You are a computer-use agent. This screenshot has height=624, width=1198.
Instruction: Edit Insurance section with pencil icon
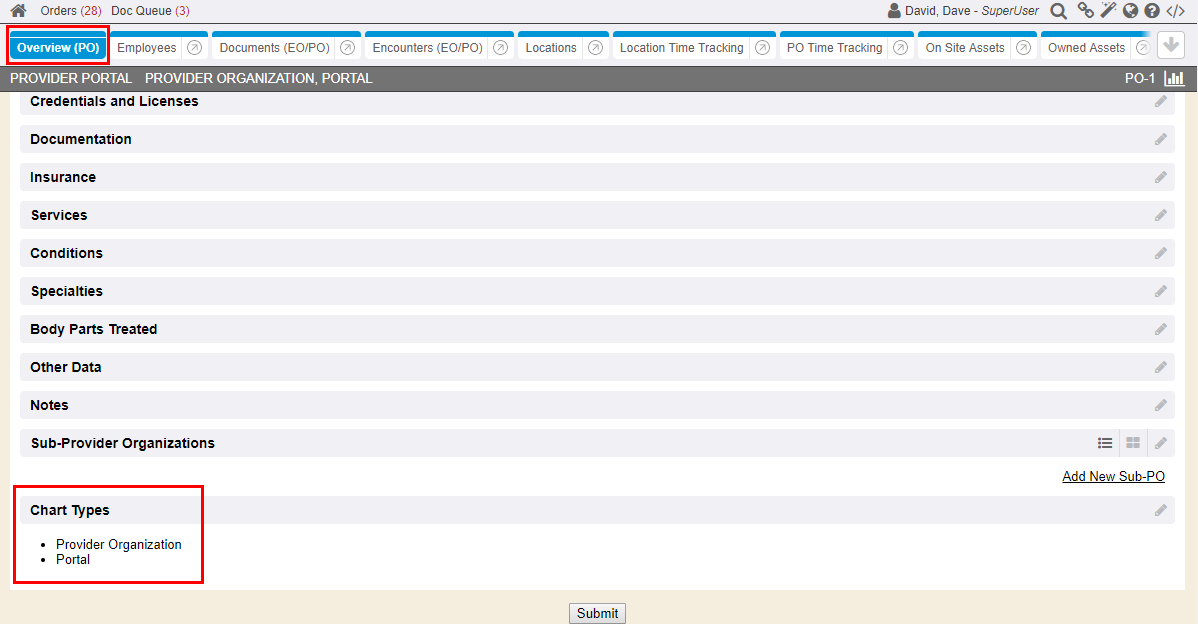click(1160, 177)
